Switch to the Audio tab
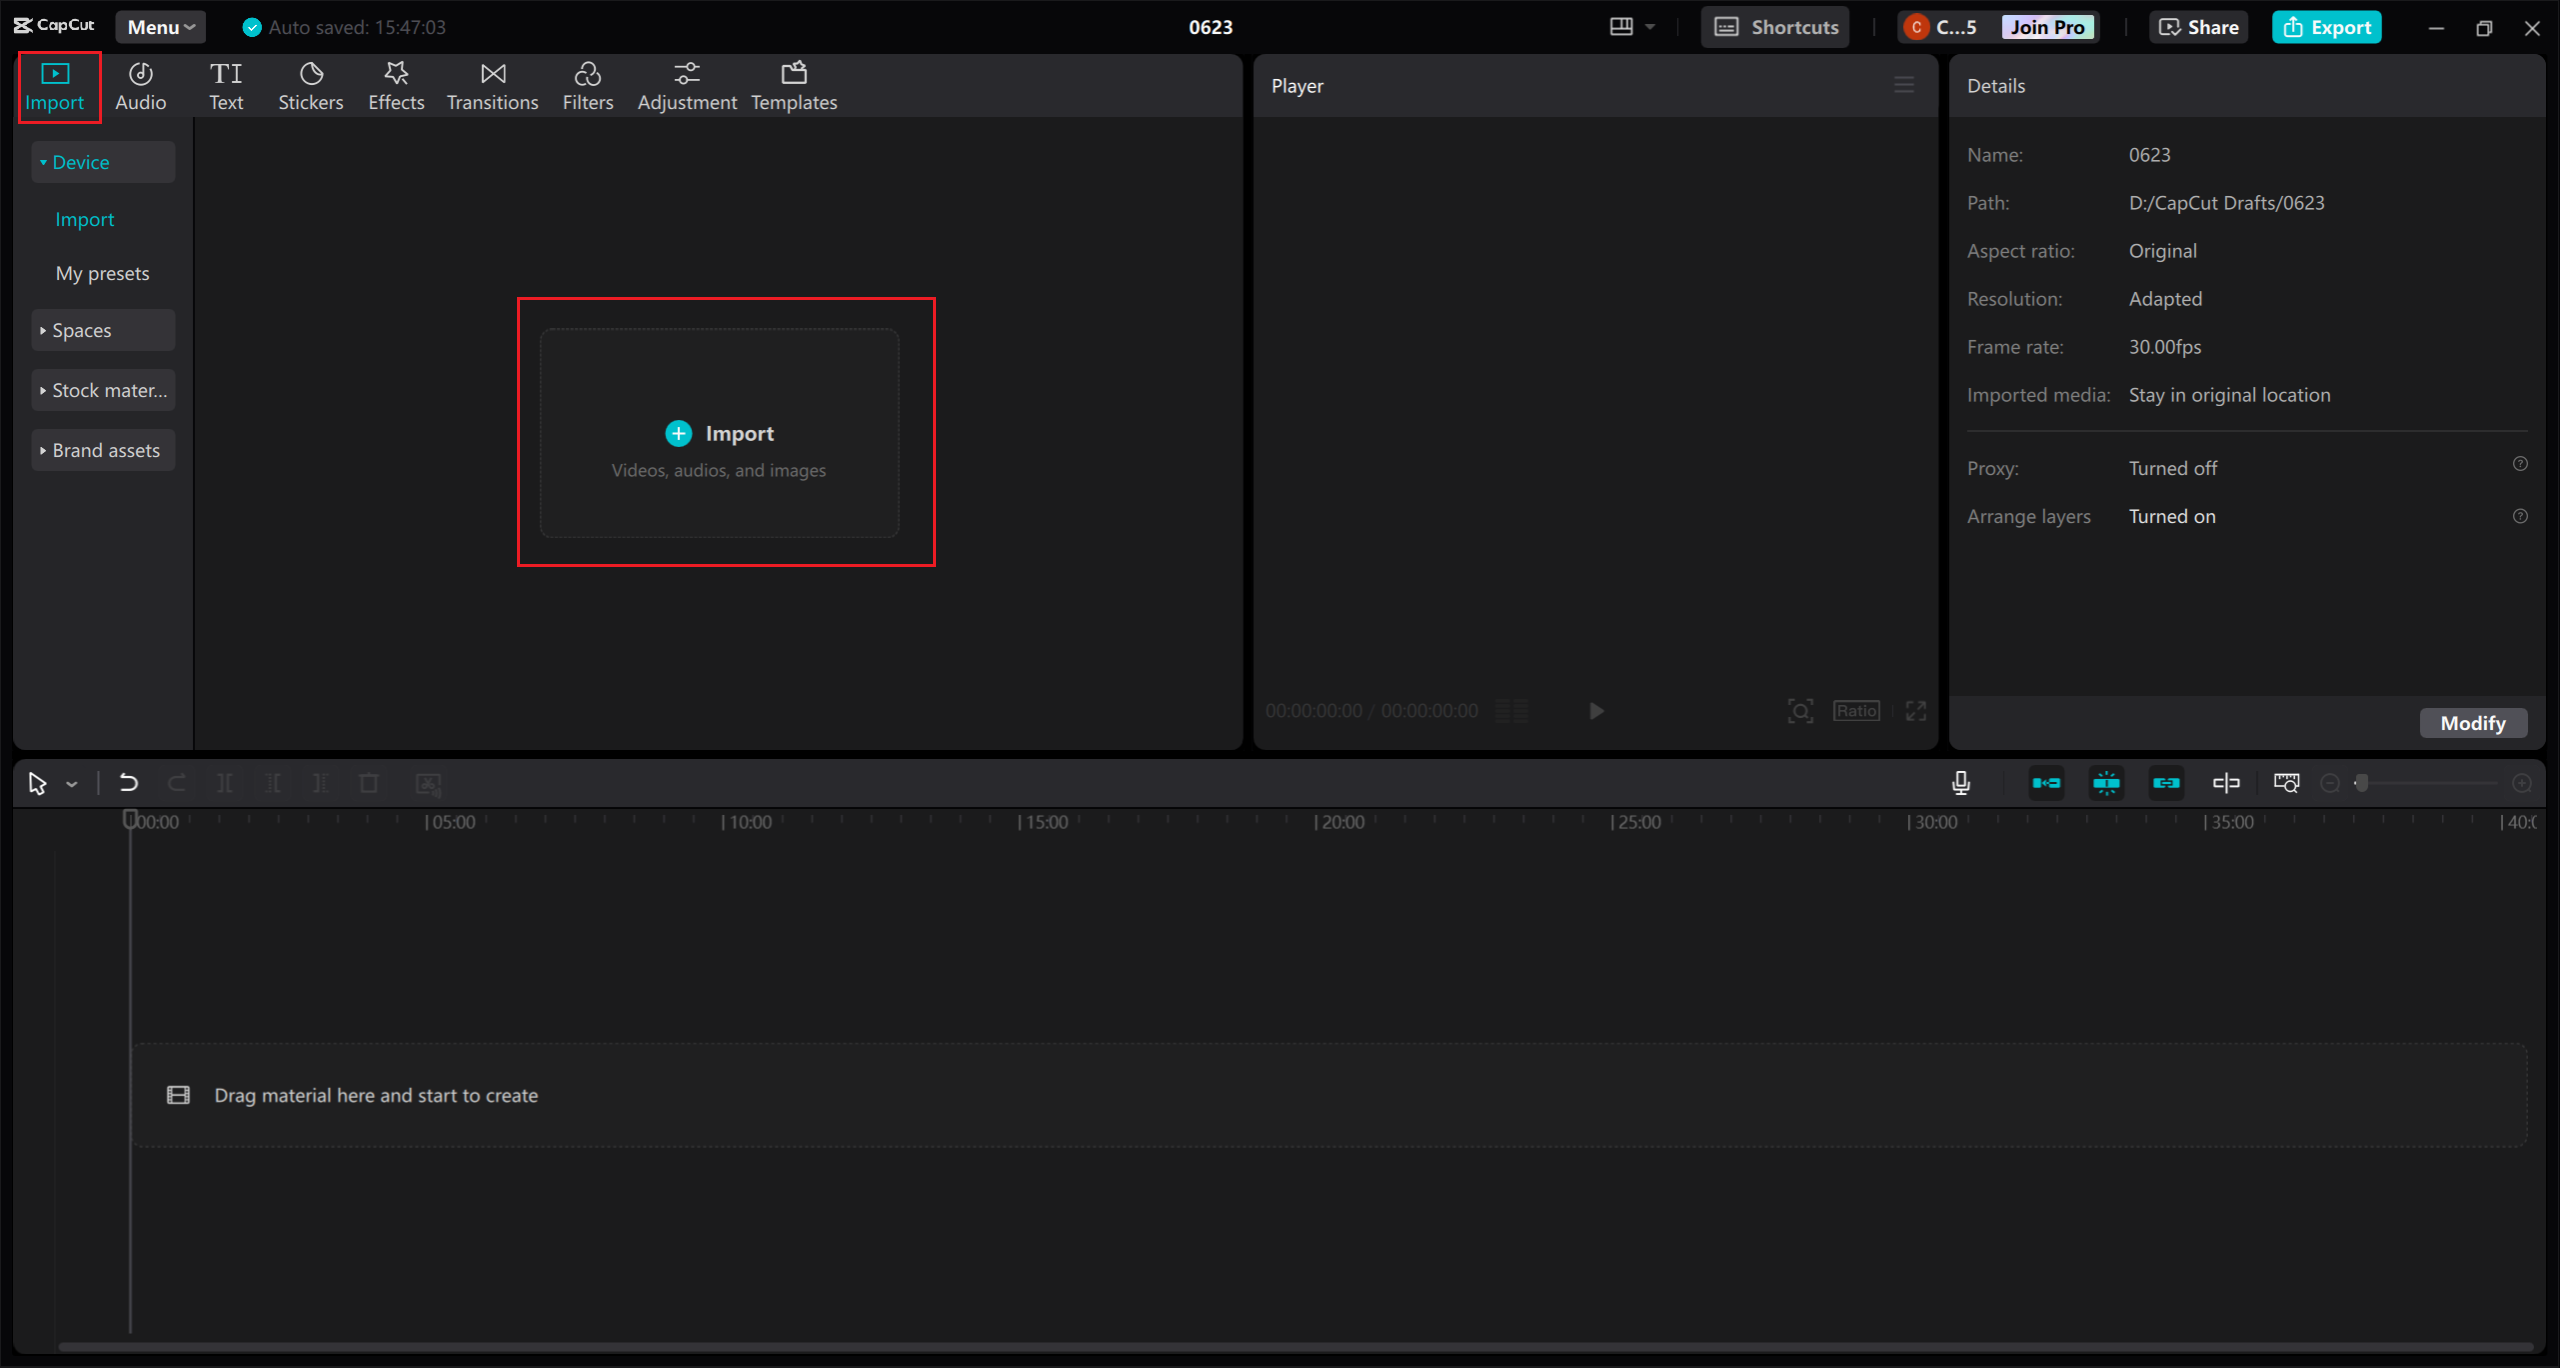2560x1368 pixels. point(140,86)
